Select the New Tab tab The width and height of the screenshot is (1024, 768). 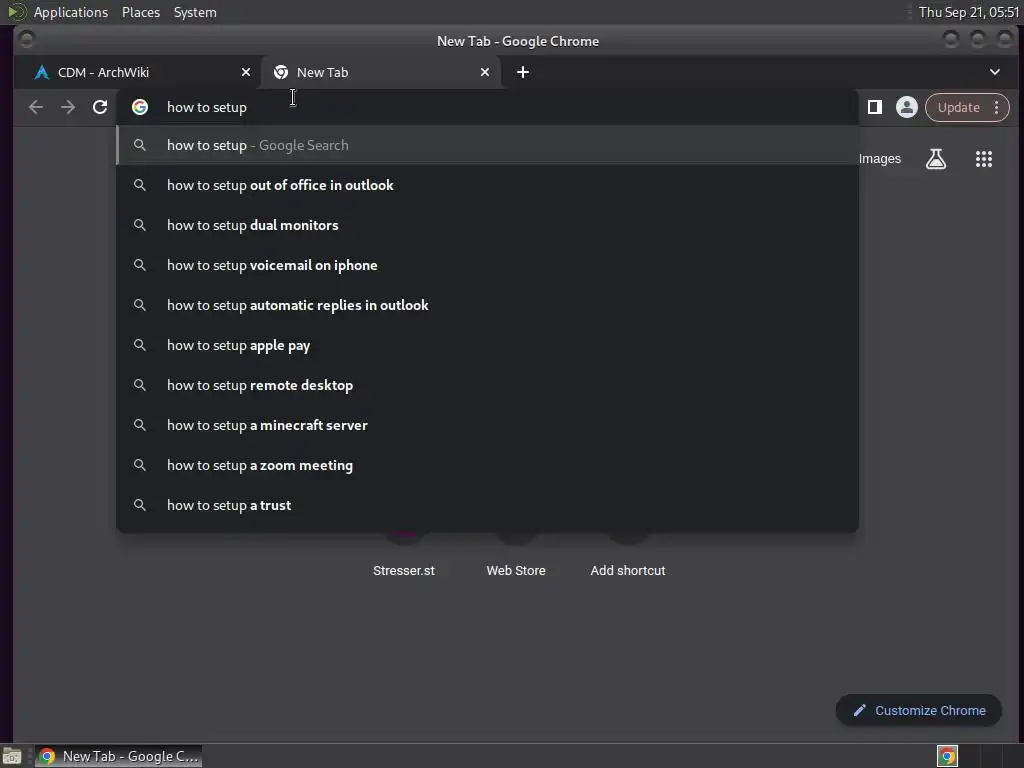[x=381, y=72]
